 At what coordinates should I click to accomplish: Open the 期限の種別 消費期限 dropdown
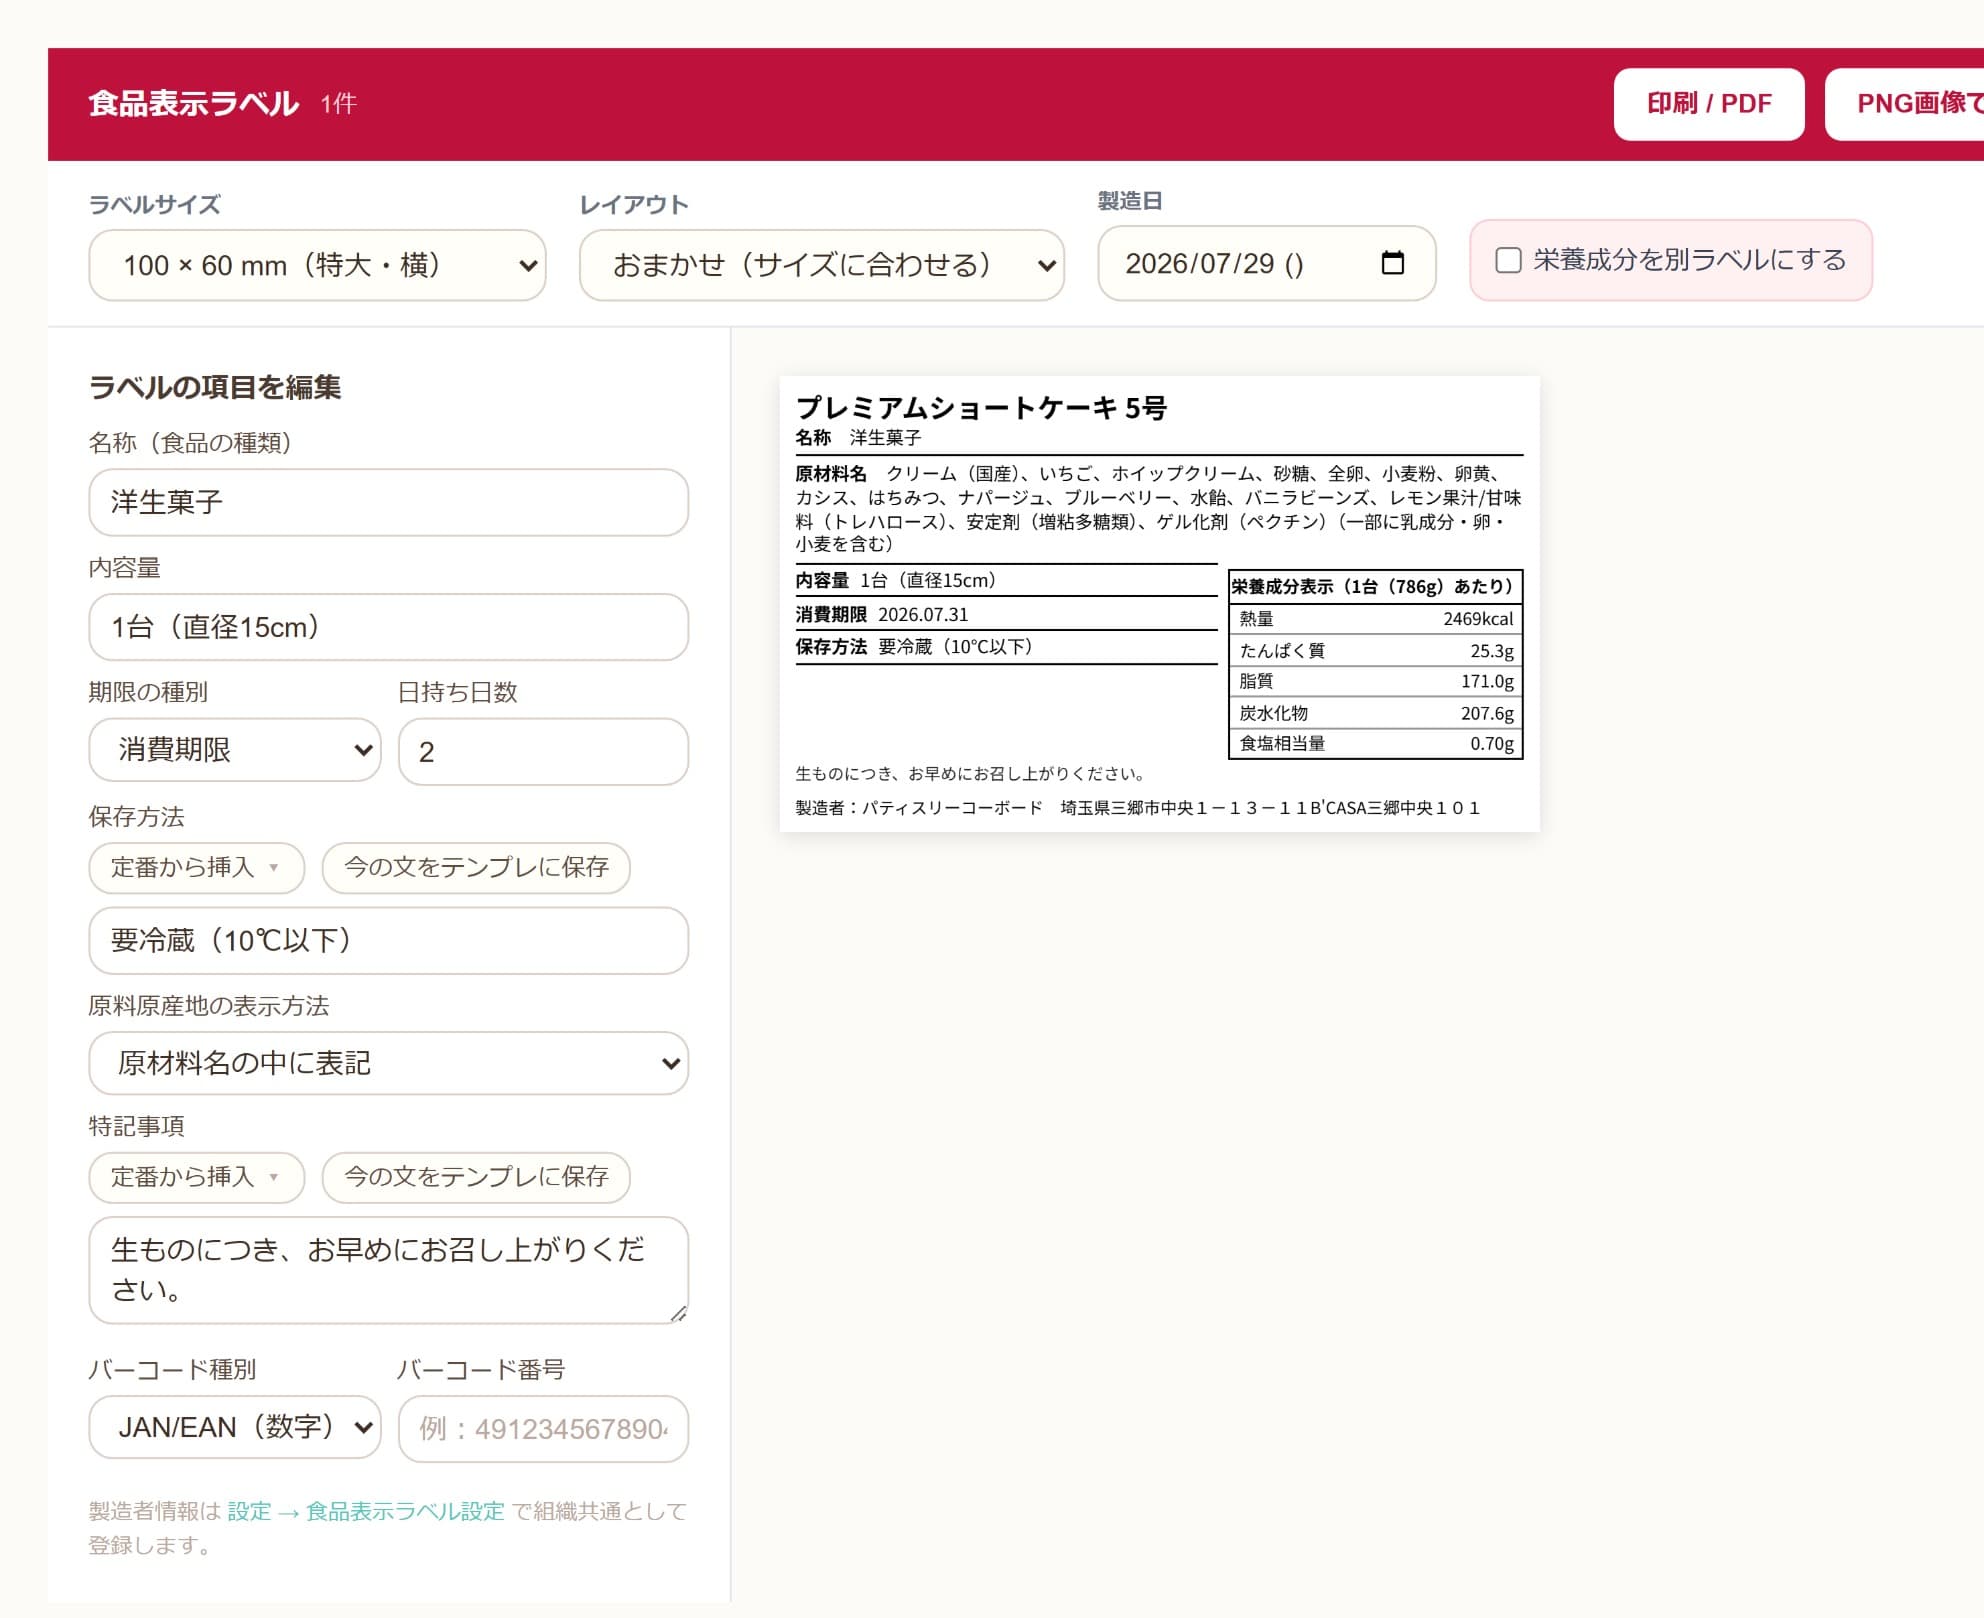(235, 750)
